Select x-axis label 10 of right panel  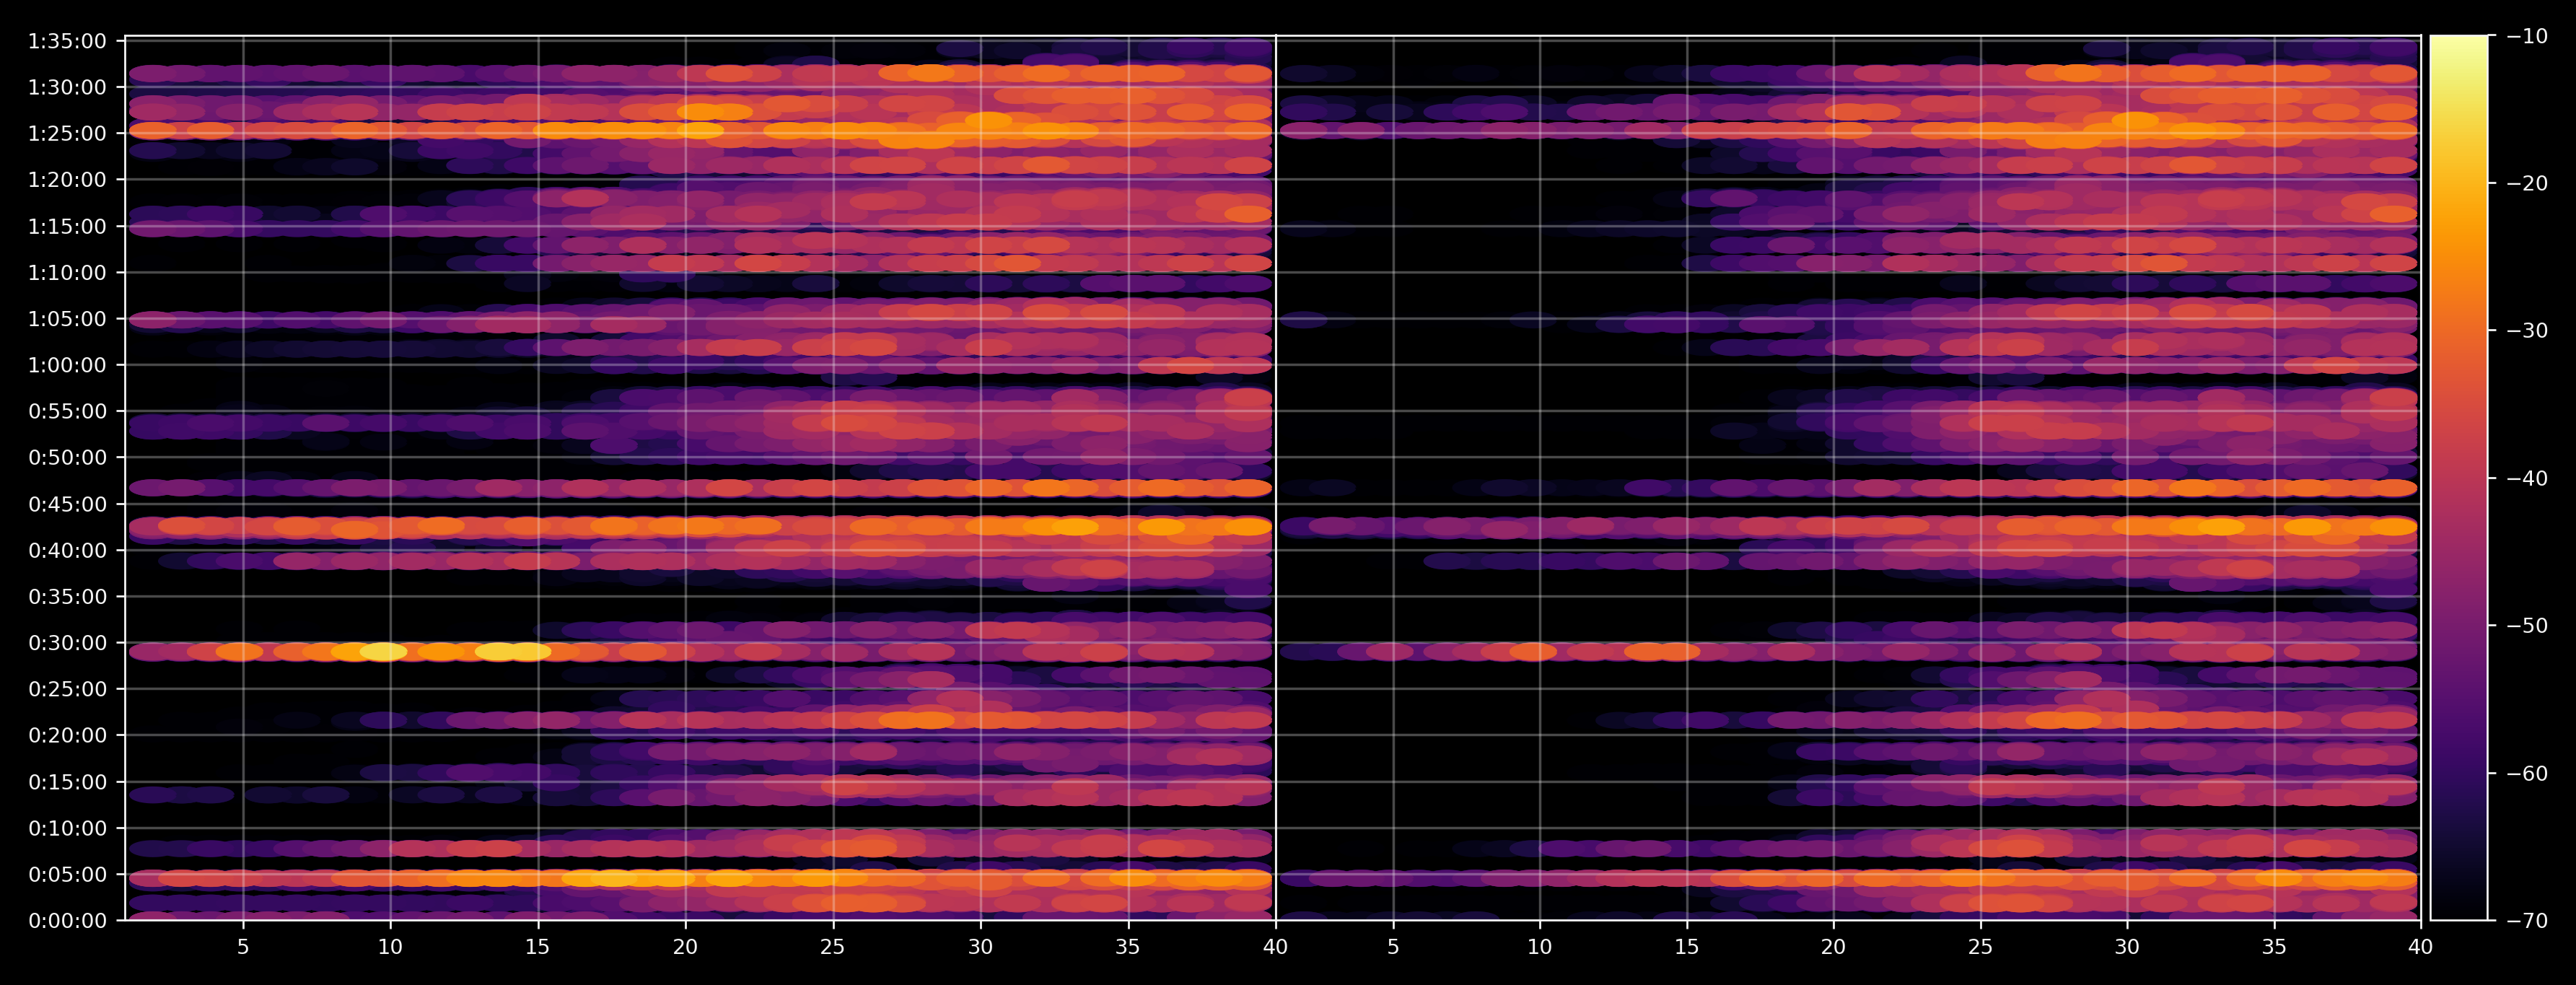click(x=1540, y=946)
